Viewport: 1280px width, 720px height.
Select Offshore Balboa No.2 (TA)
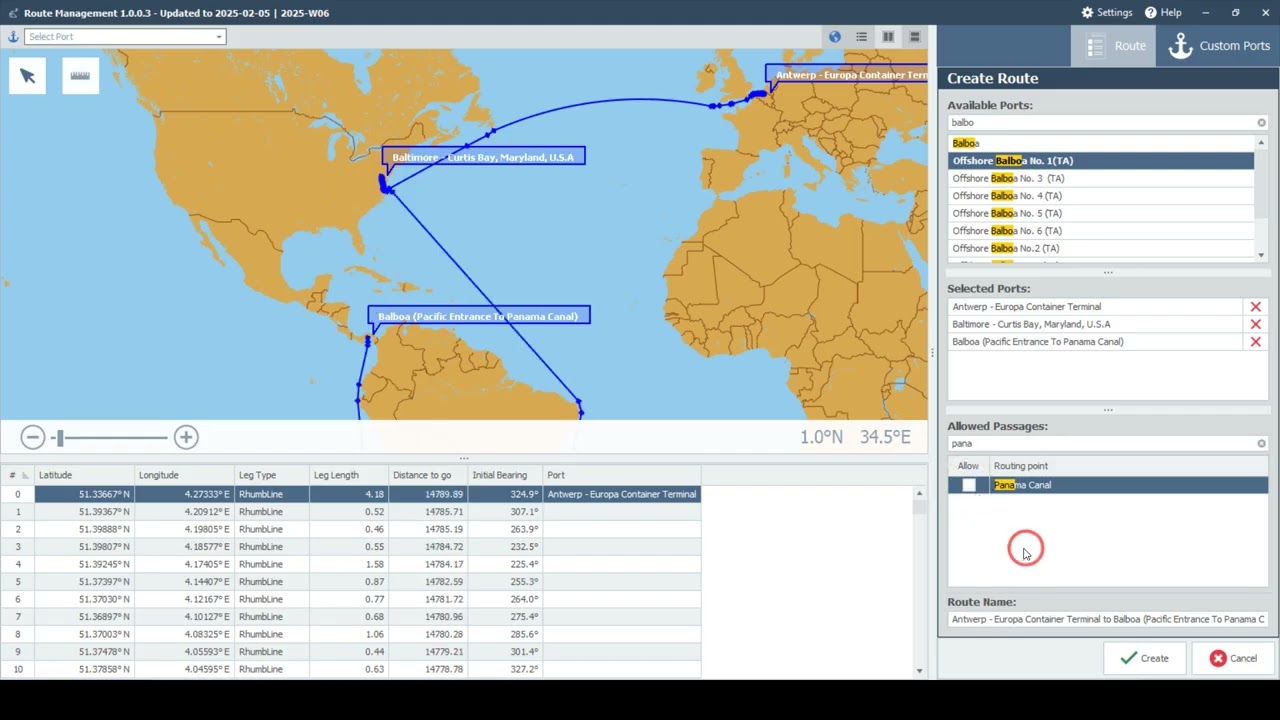tap(1101, 248)
